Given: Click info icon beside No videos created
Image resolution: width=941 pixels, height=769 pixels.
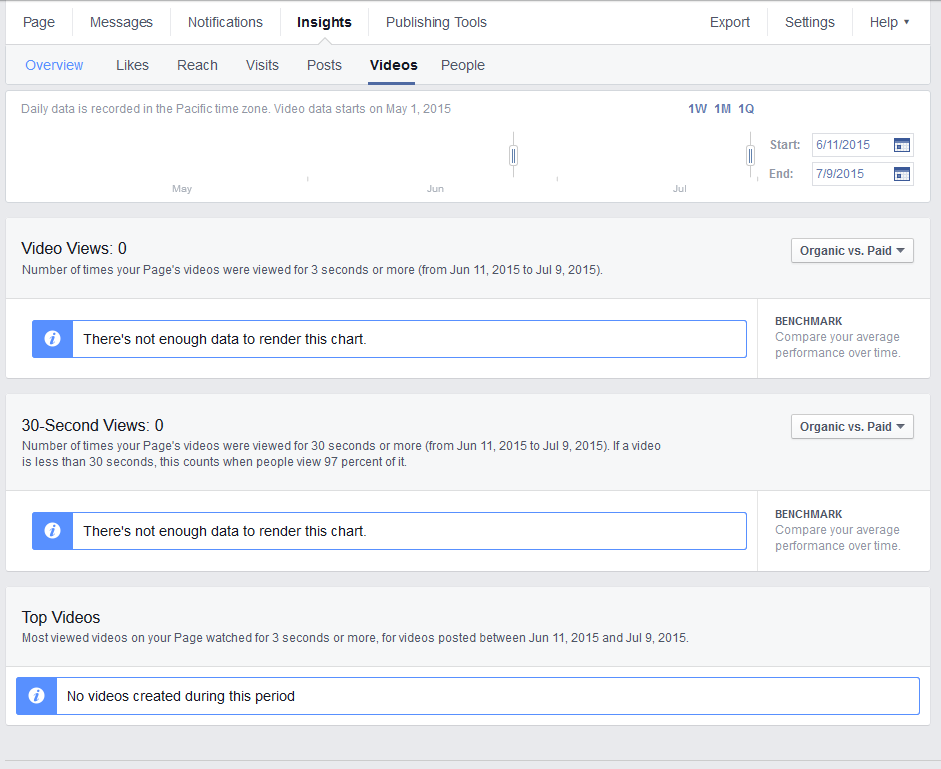Looking at the screenshot, I should coord(37,696).
